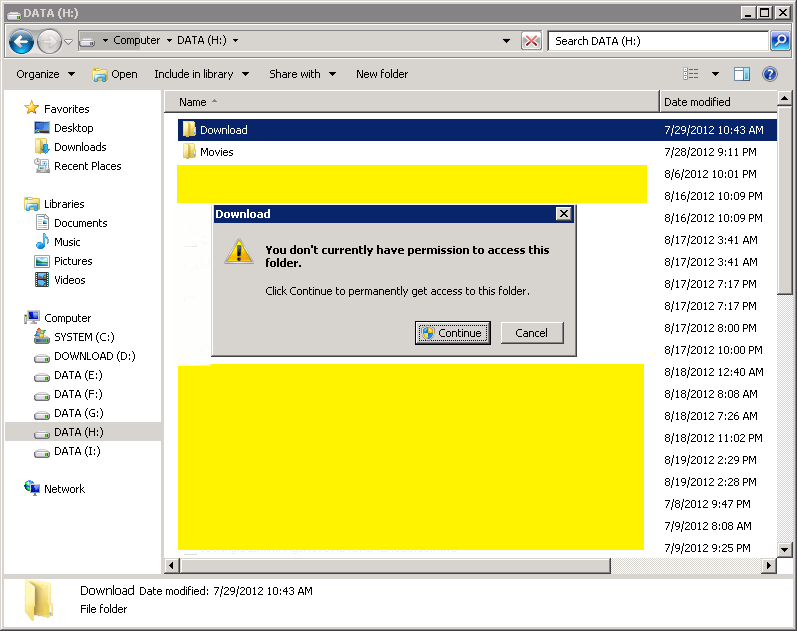Click the yellow warning icon in dialog
The image size is (797, 631).
(239, 251)
